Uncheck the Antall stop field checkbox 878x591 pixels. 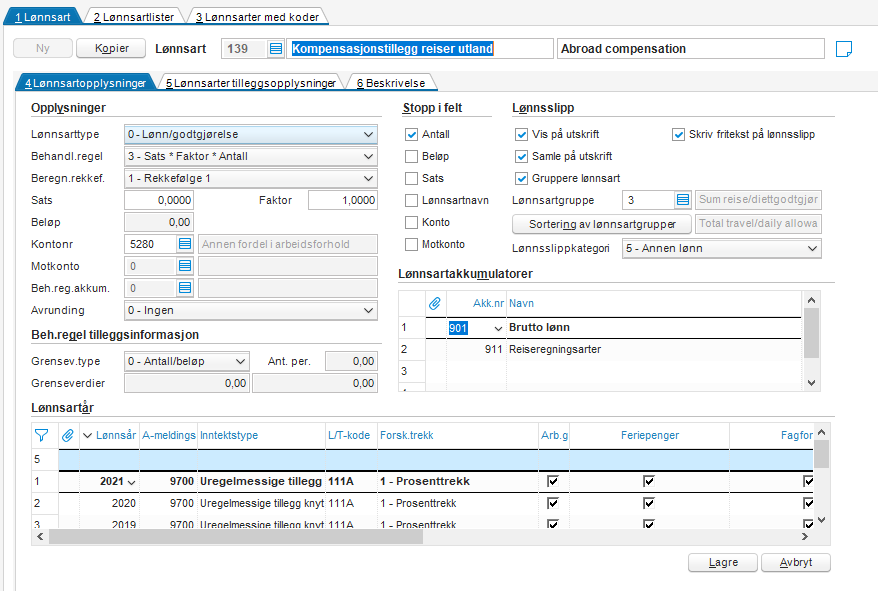(x=412, y=135)
